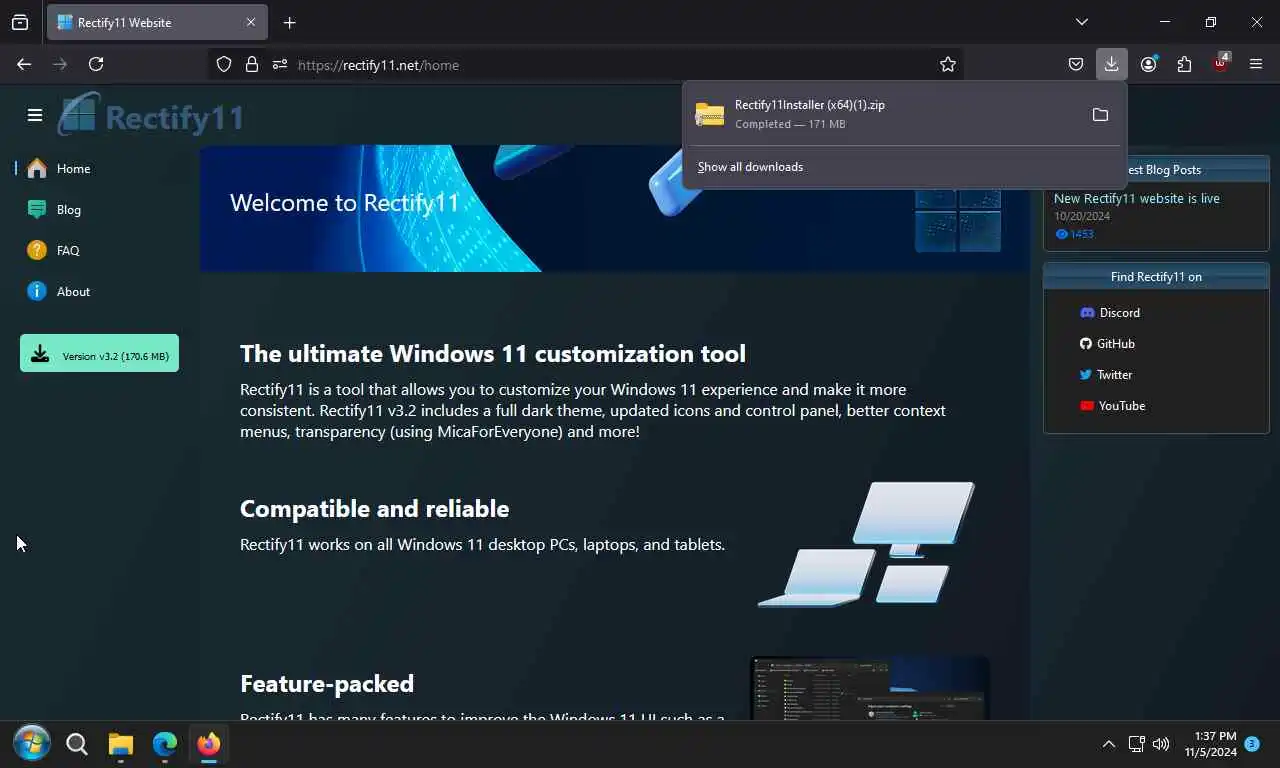Open network tray icon

(1136, 744)
